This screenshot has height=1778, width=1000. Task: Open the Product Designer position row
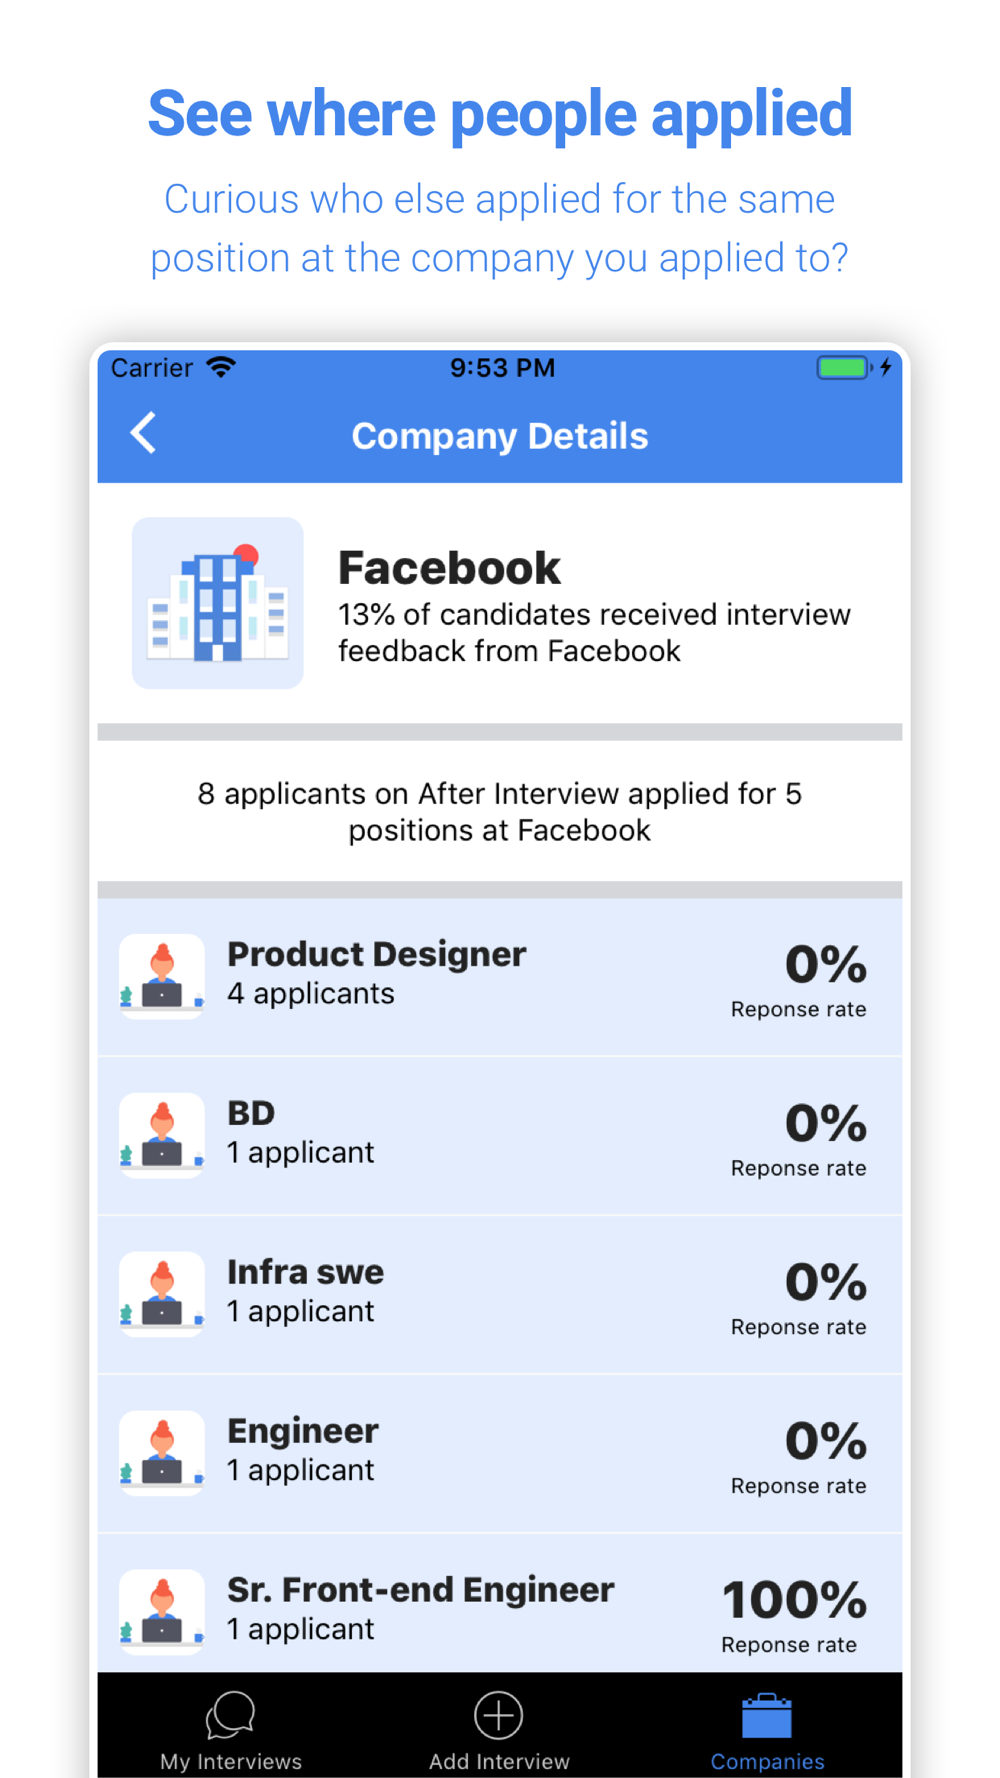(500, 977)
